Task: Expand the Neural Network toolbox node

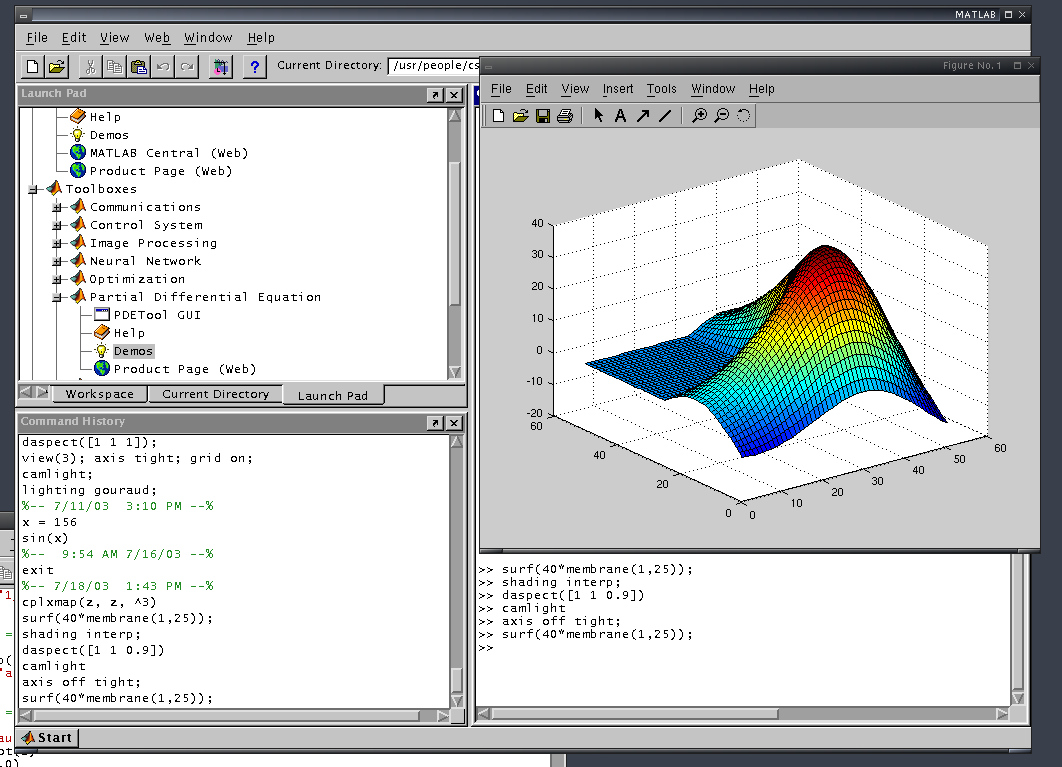Action: (x=57, y=262)
